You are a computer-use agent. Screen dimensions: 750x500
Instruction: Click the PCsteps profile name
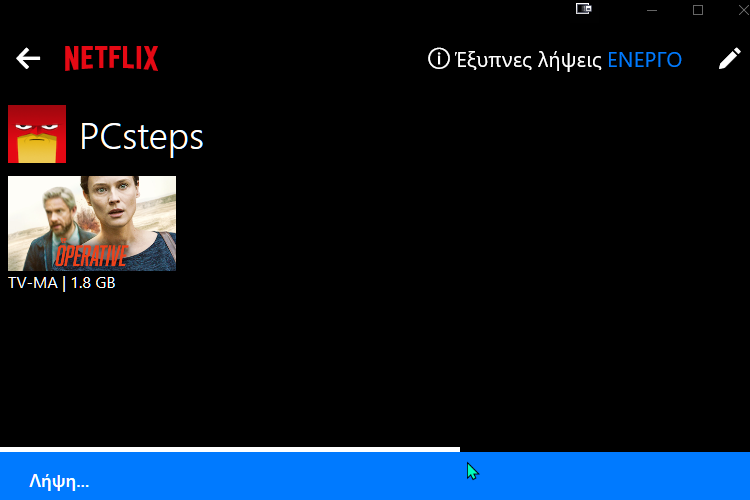[142, 137]
